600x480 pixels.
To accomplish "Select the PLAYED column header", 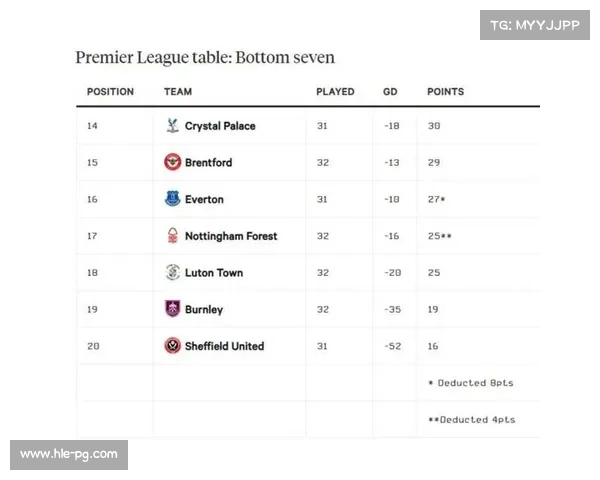I will 335,92.
